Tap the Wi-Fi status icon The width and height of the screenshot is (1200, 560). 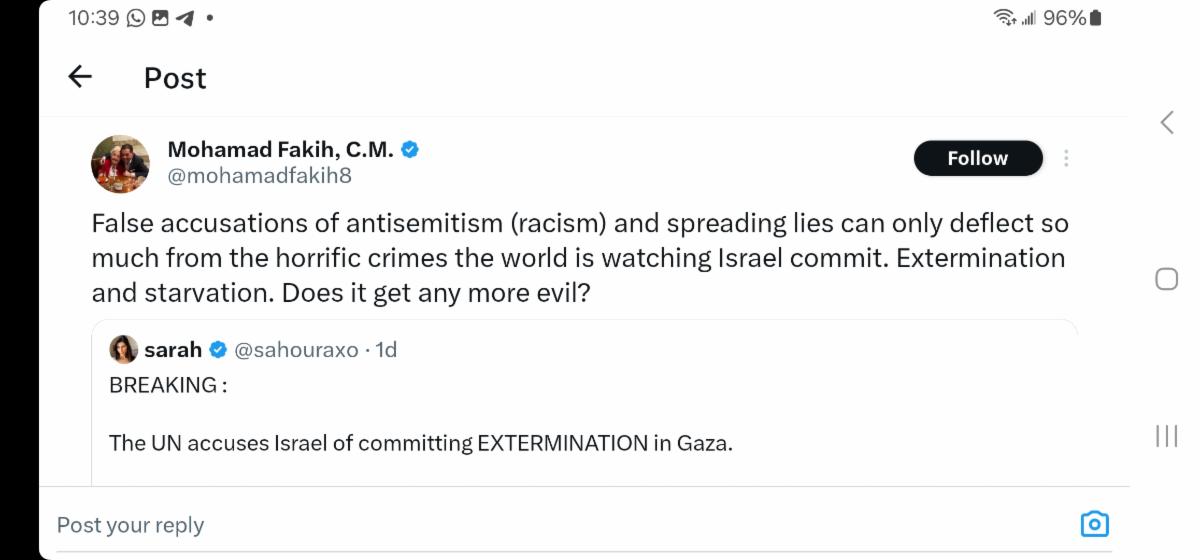1003,18
